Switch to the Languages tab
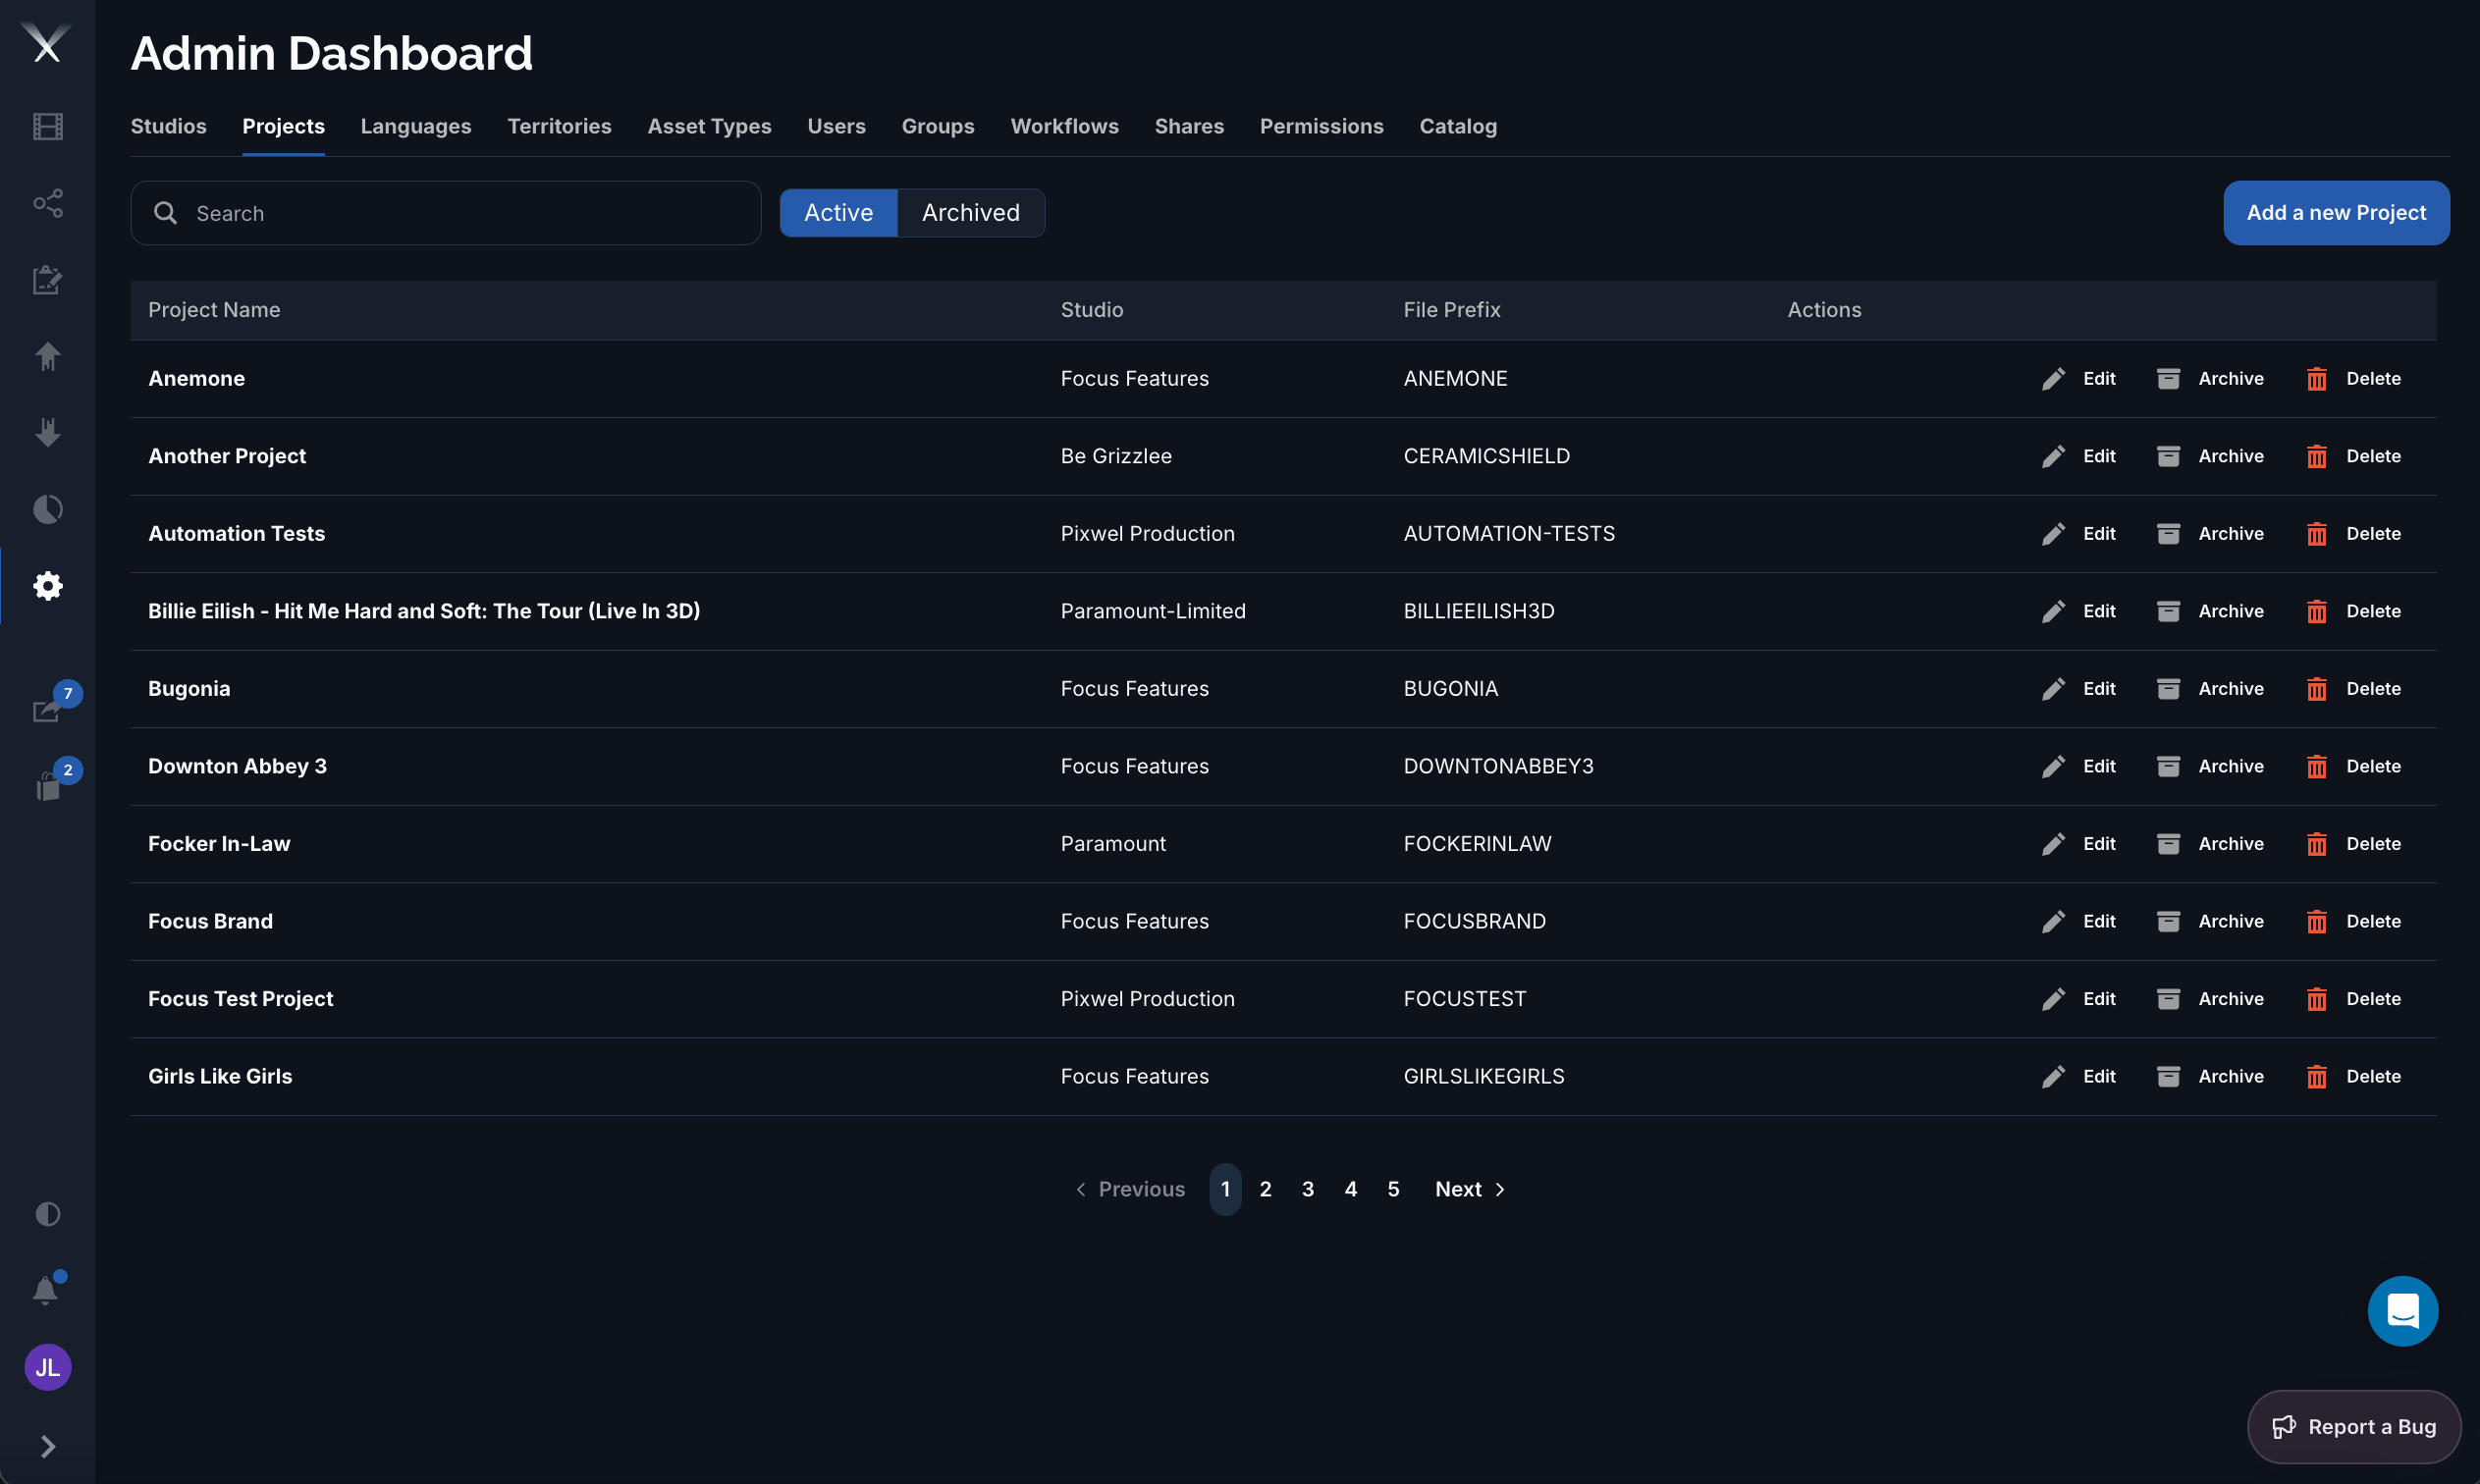This screenshot has width=2480, height=1484. (416, 126)
